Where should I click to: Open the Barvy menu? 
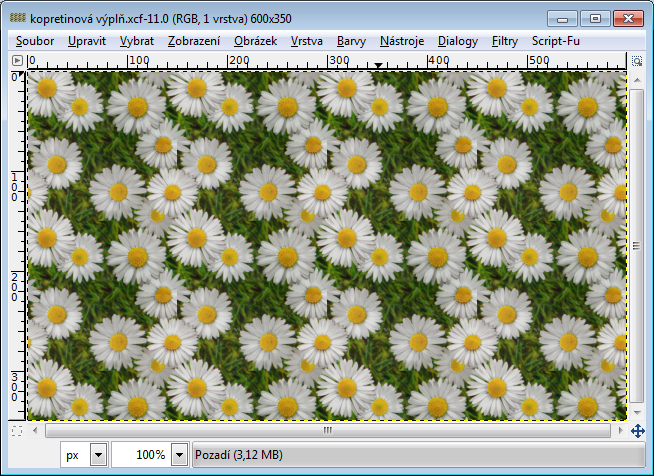pos(351,41)
